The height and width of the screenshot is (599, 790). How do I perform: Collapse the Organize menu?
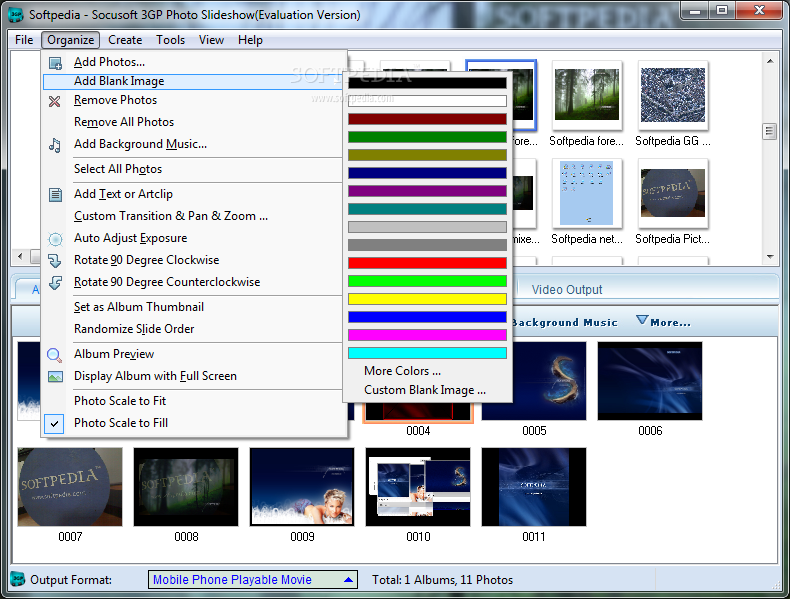point(71,40)
